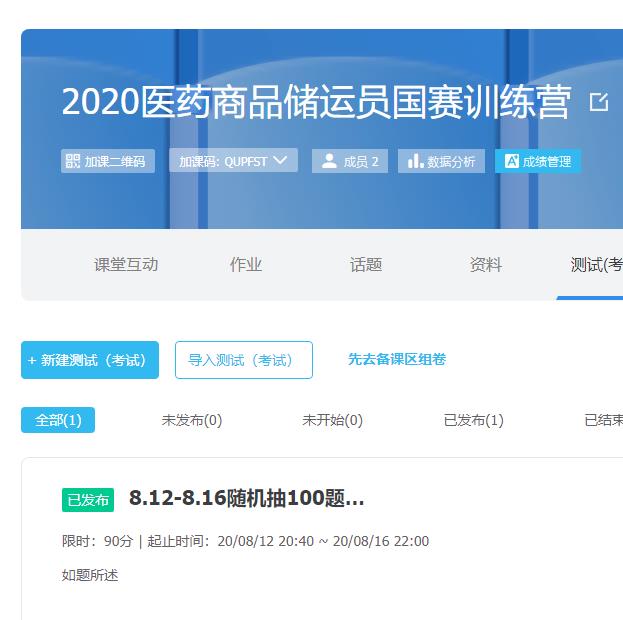Switch to the 课堂互动 tab
Image resolution: width=623 pixels, height=620 pixels.
click(x=126, y=265)
